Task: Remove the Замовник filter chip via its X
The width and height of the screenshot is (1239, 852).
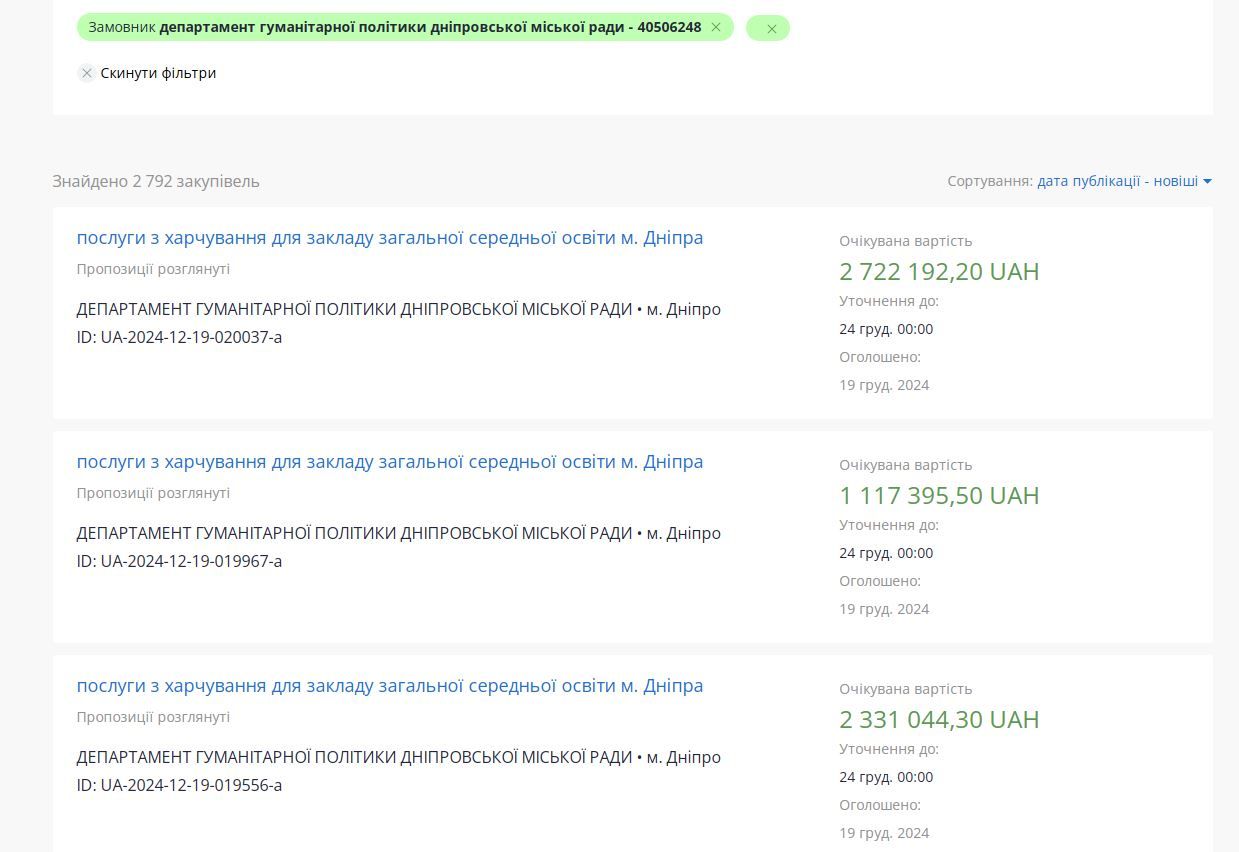Action: point(716,27)
